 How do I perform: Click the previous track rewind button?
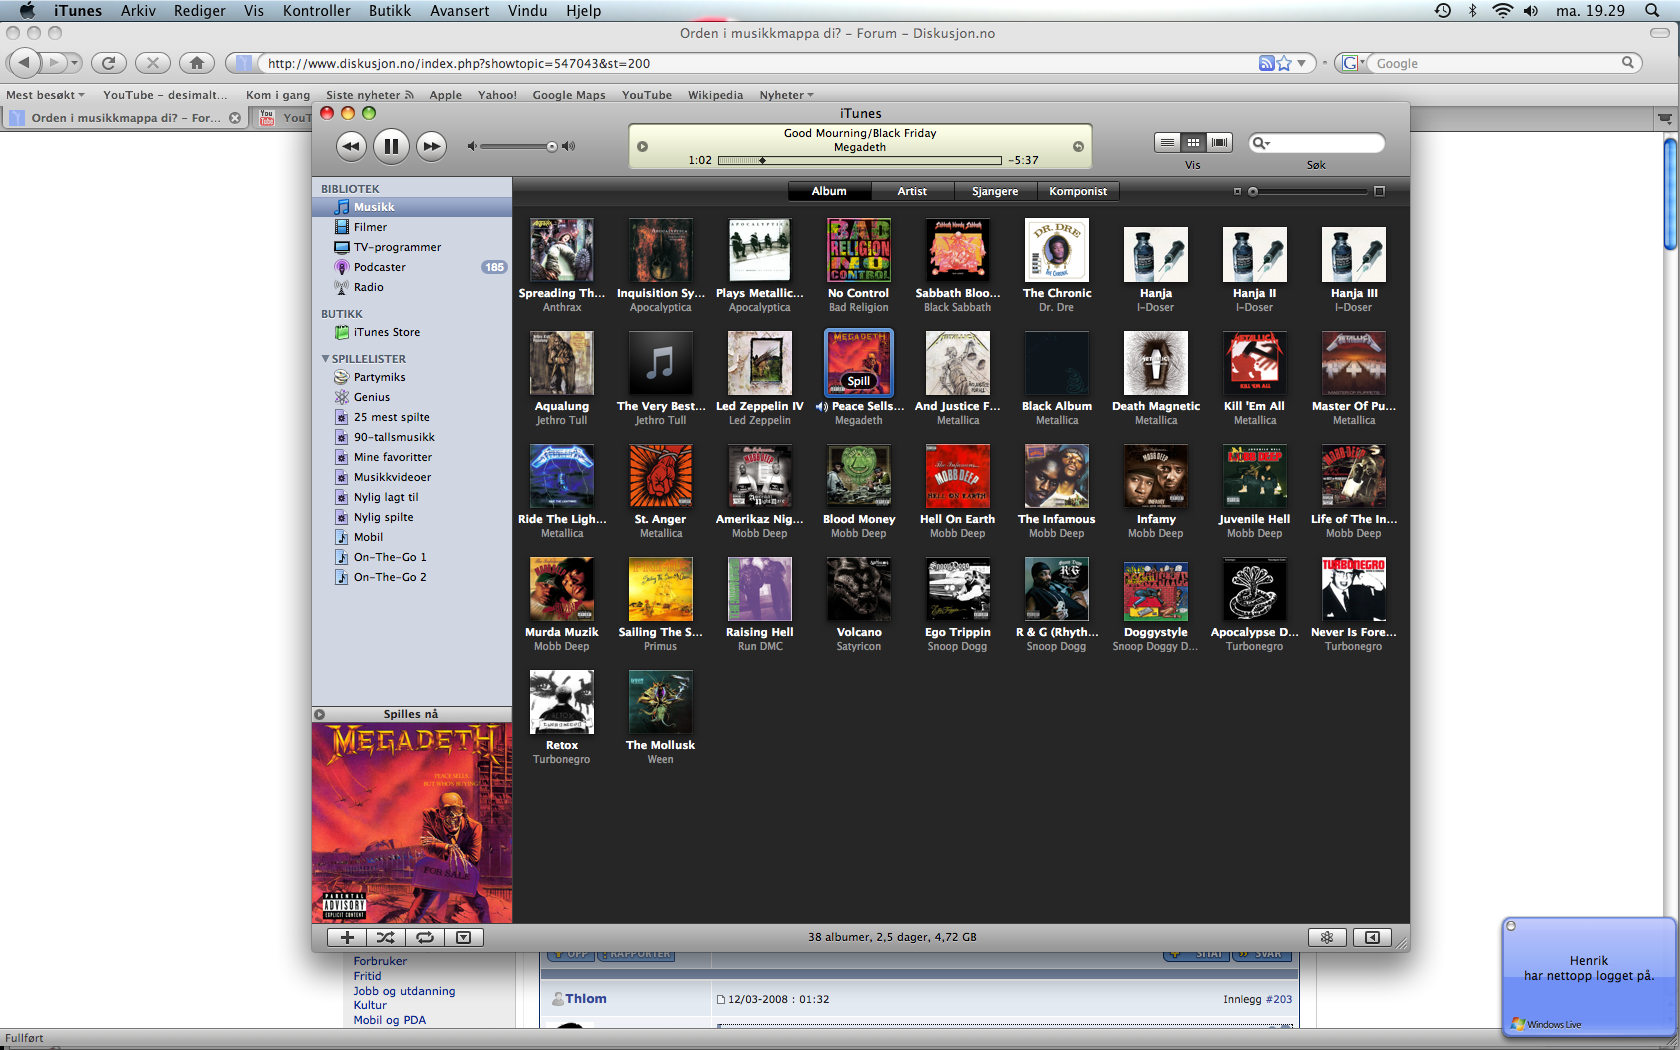tap(351, 146)
